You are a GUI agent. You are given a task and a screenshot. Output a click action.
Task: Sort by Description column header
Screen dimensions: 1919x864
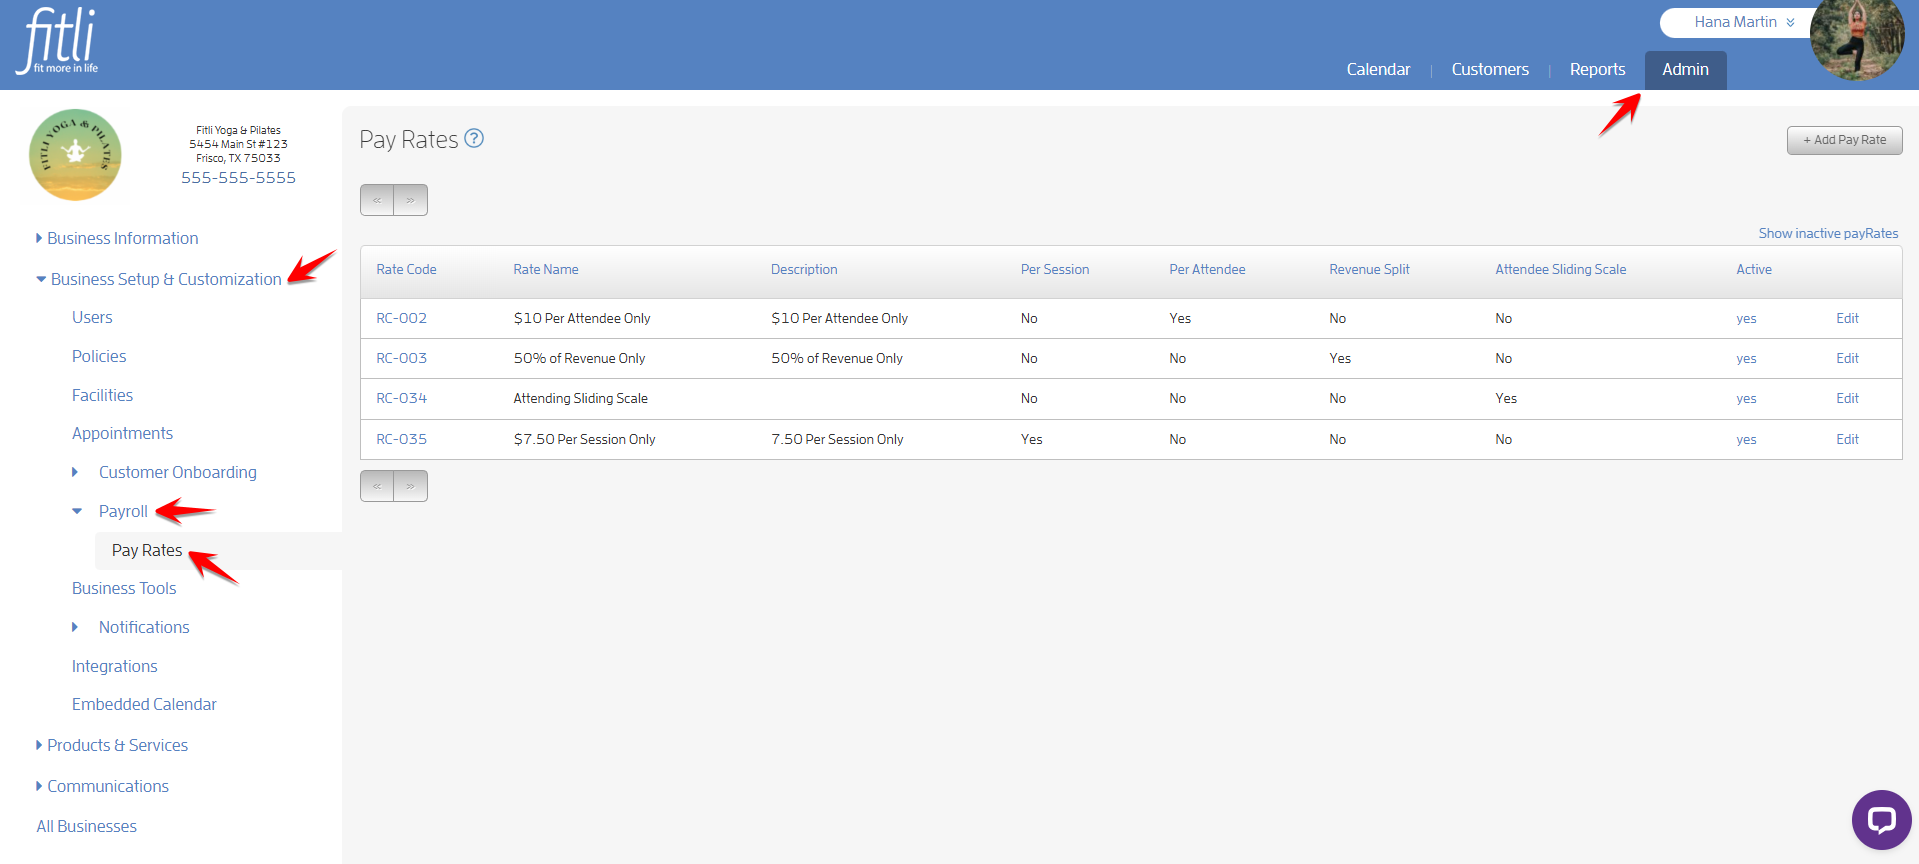(x=804, y=269)
